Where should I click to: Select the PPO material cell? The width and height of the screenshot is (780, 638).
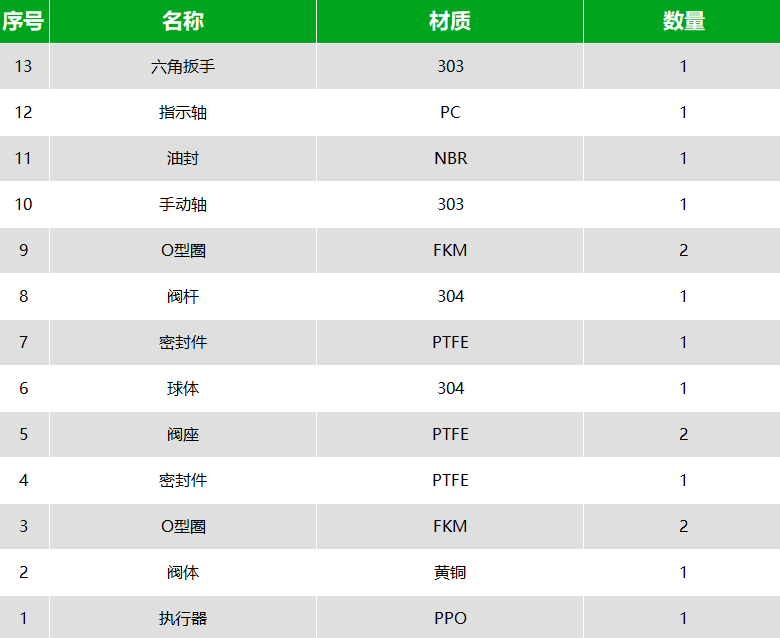point(450,618)
